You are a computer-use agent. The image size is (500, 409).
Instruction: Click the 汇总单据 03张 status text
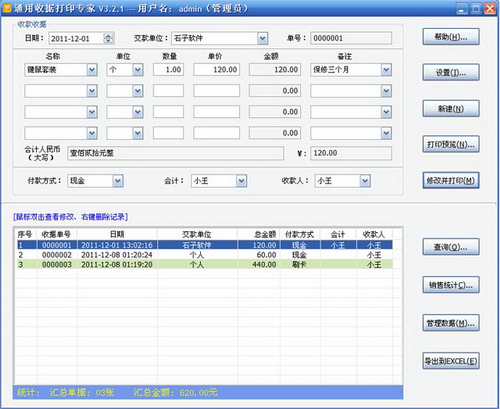point(82,393)
